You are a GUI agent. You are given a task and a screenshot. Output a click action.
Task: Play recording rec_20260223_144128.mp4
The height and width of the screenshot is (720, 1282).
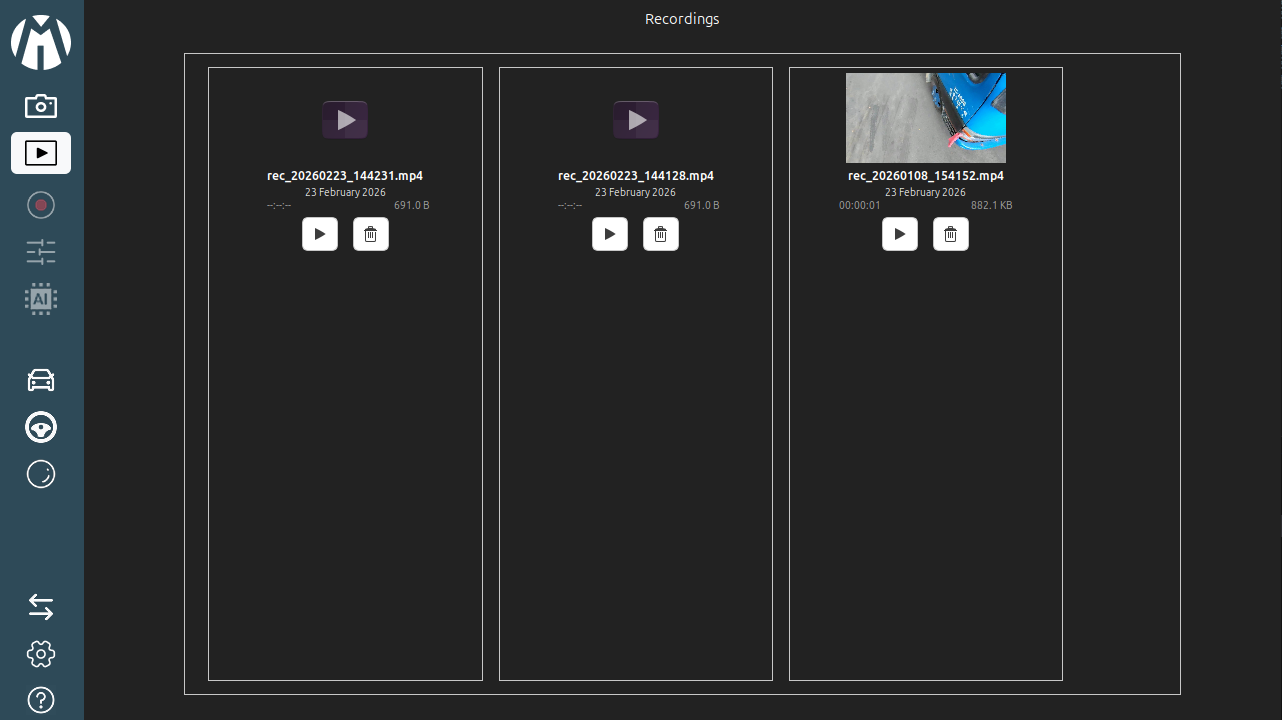coord(610,234)
